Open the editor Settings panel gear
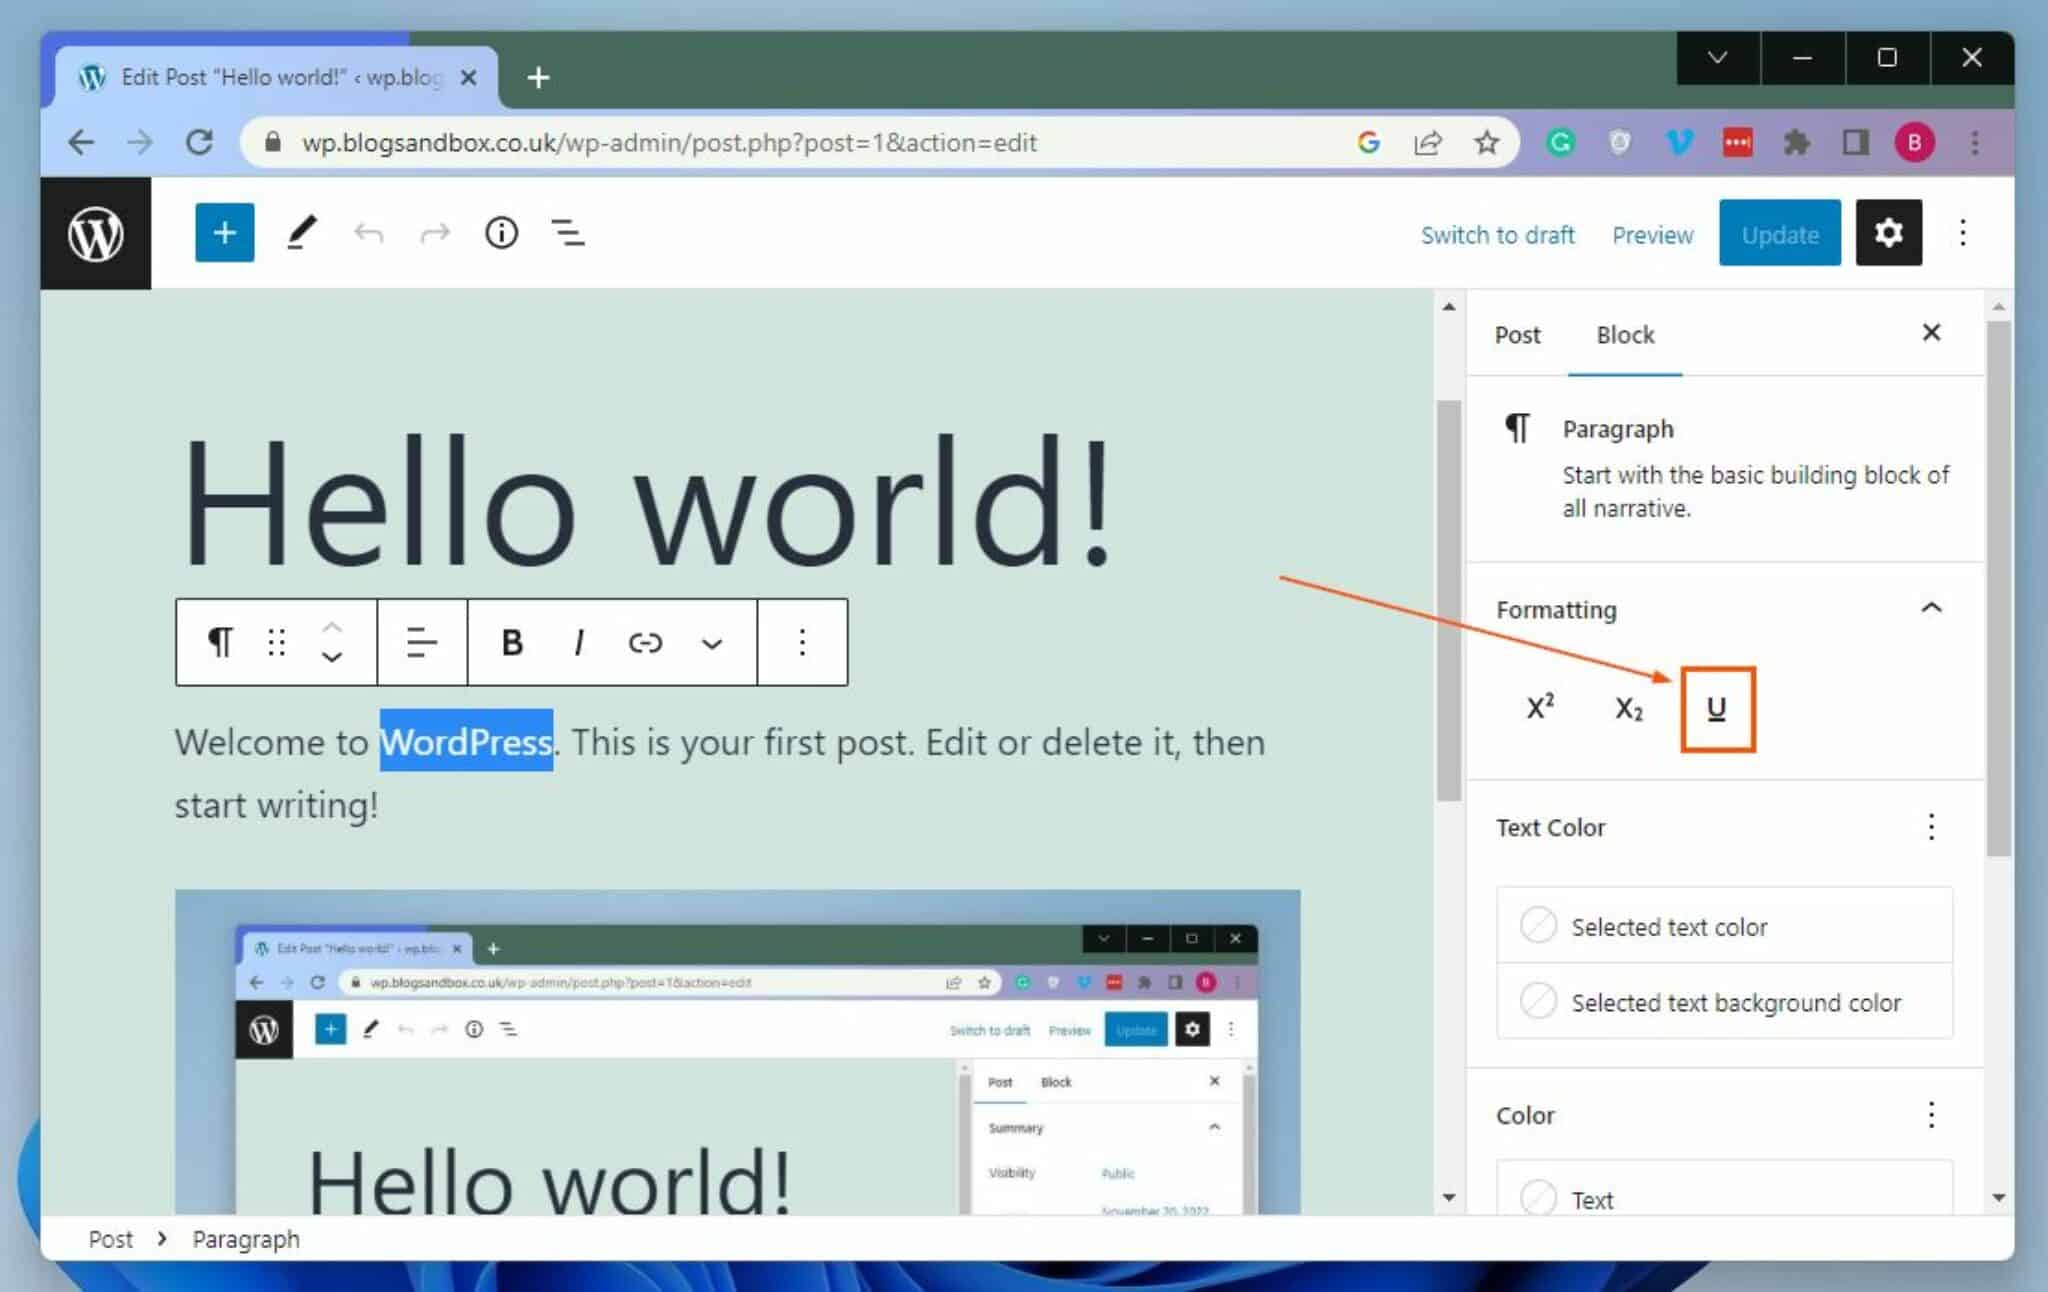 pyautogui.click(x=1889, y=232)
